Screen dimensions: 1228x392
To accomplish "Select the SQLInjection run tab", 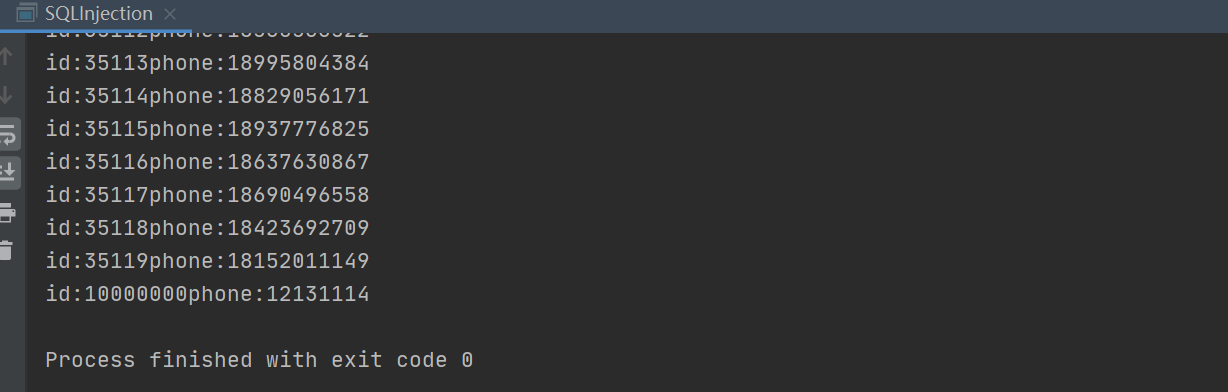I will (x=98, y=14).
